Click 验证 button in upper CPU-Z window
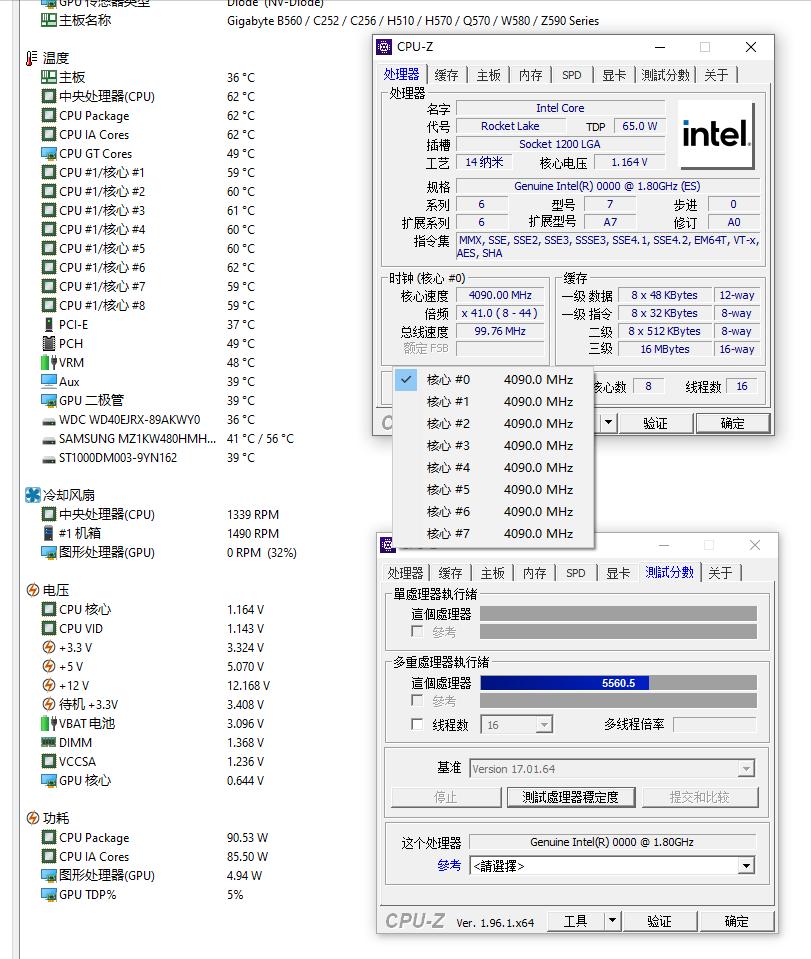Image resolution: width=811 pixels, height=959 pixels. (x=655, y=423)
